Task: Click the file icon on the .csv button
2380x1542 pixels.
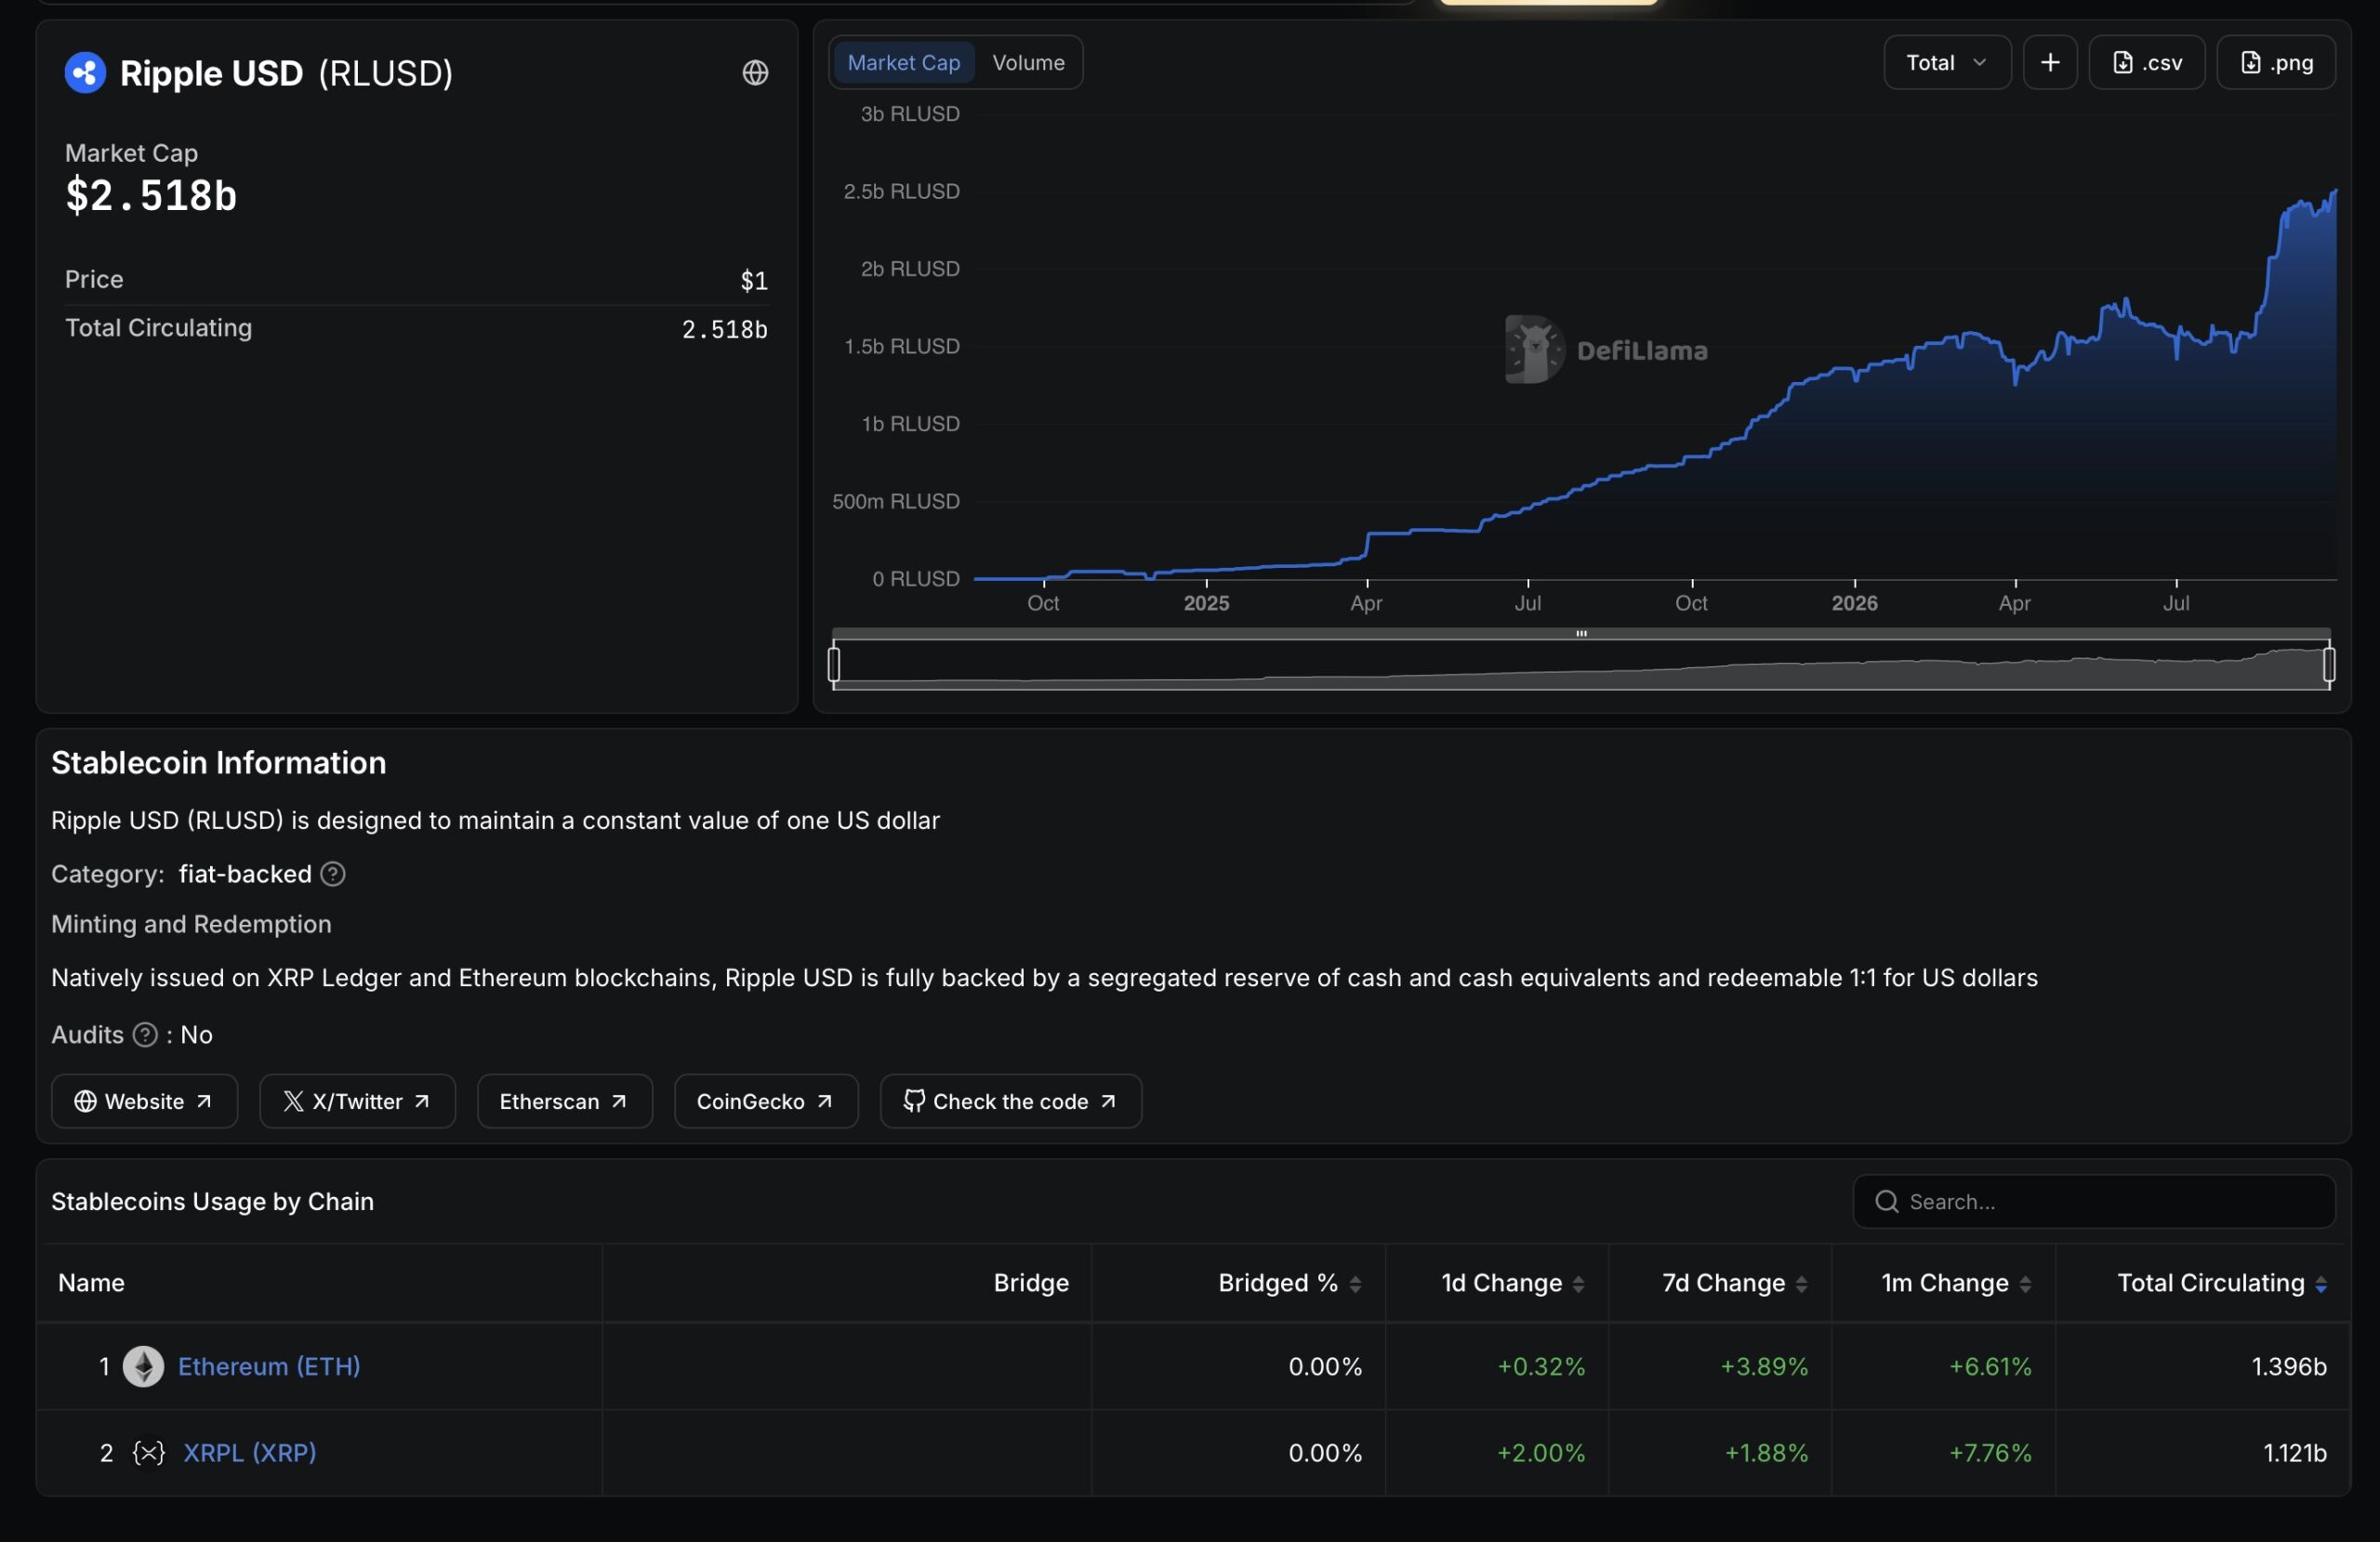Action: coord(2122,63)
